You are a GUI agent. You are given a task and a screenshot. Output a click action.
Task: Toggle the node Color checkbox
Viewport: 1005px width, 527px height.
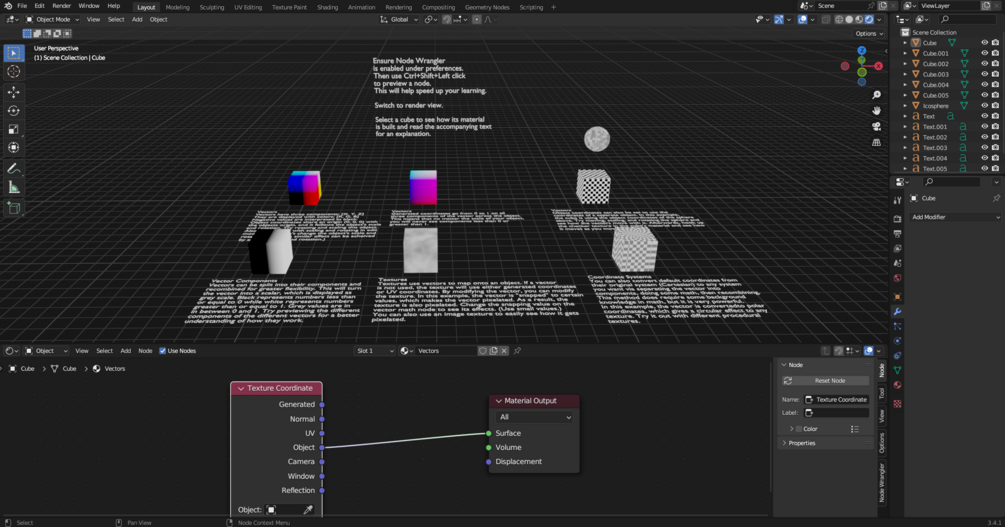tap(799, 429)
